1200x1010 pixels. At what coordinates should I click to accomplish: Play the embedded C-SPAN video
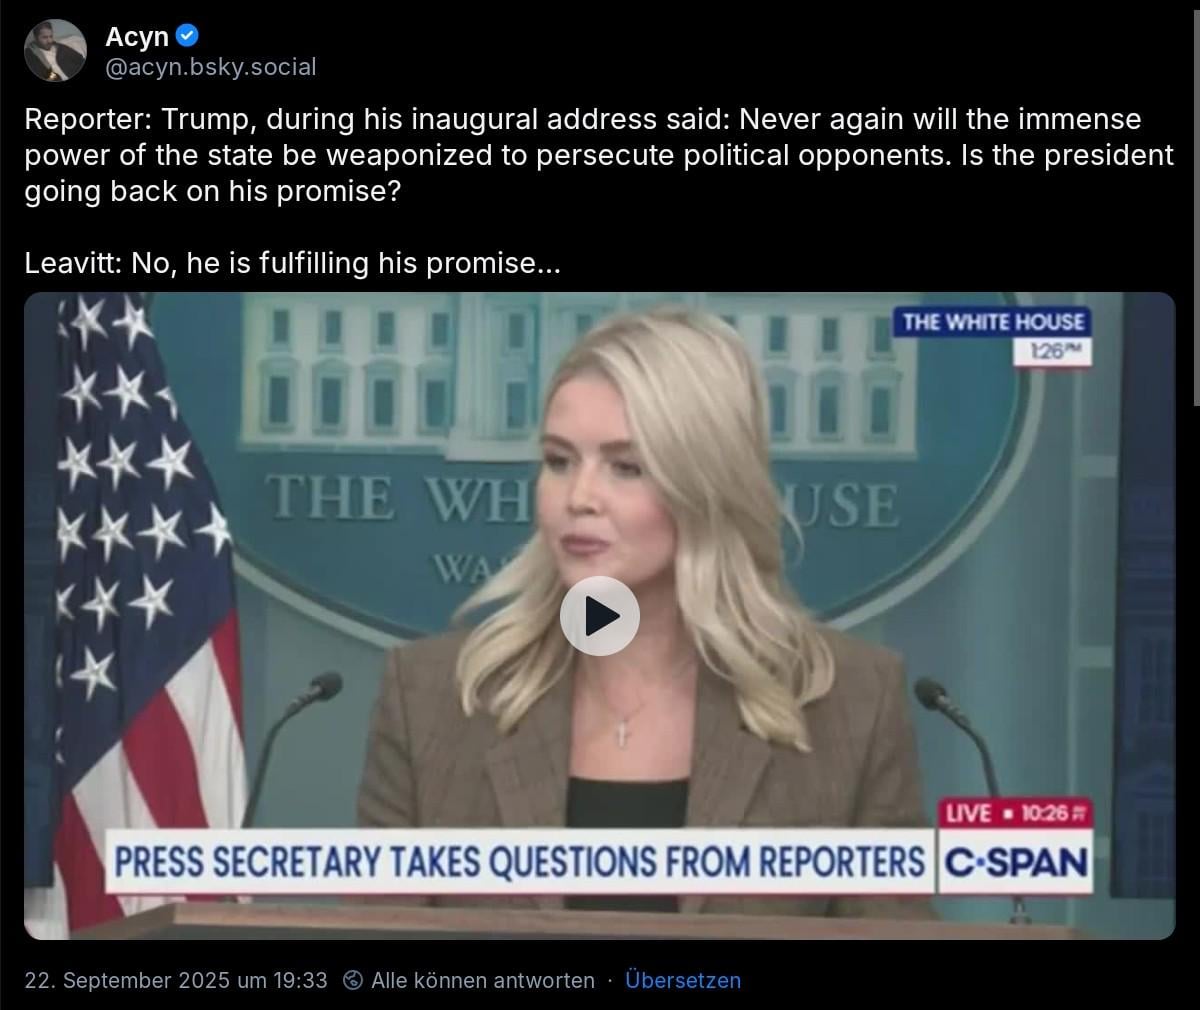tap(600, 616)
